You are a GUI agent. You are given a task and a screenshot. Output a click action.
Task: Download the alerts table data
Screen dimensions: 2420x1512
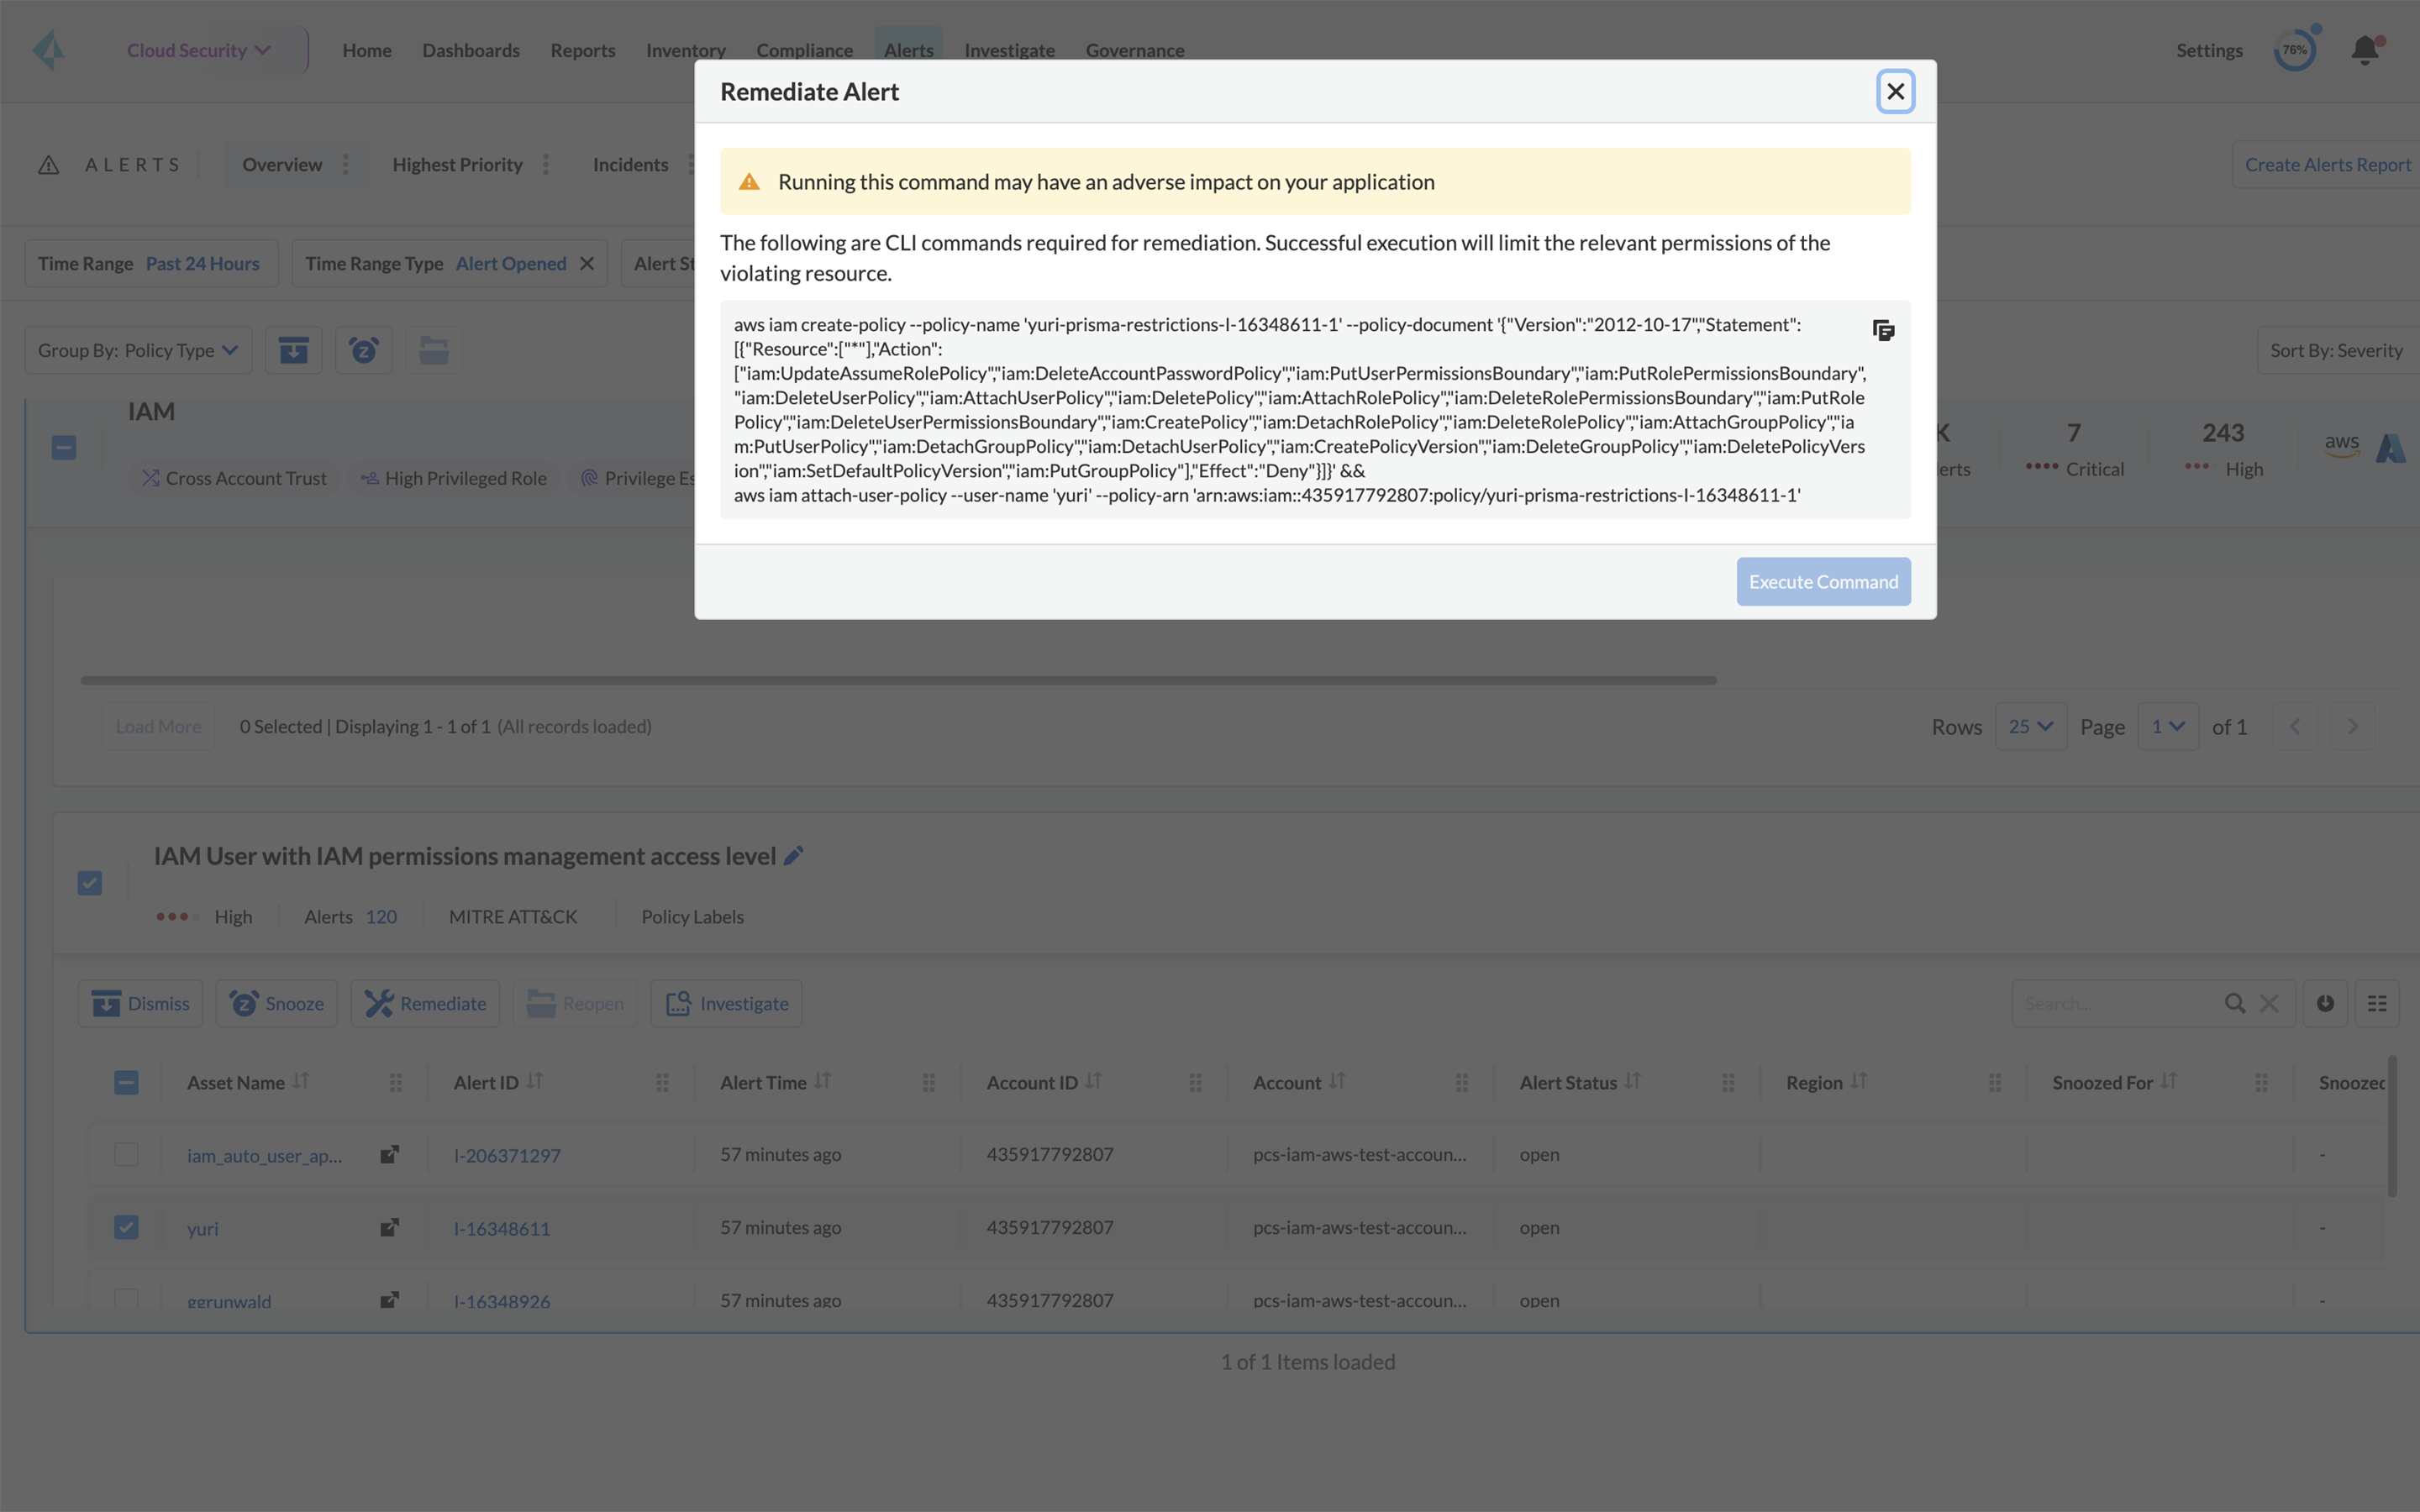pos(2324,1003)
